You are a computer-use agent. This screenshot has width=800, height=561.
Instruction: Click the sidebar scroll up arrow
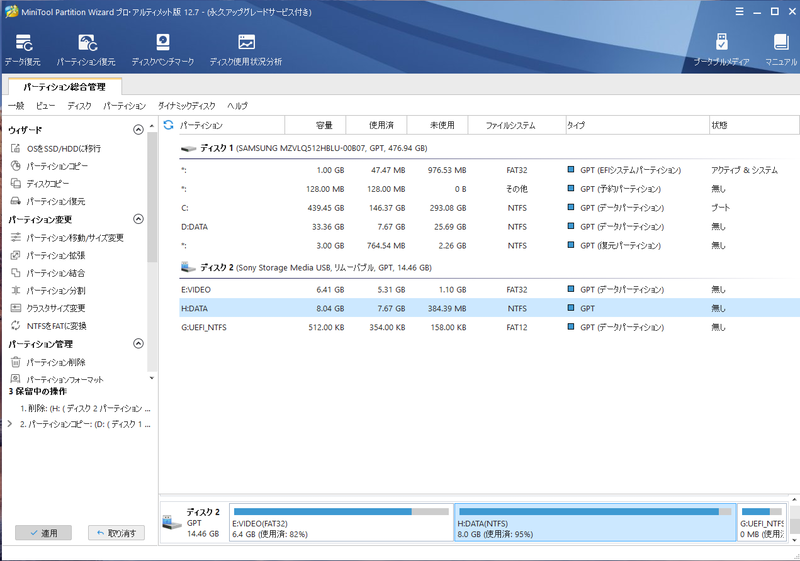point(152,125)
